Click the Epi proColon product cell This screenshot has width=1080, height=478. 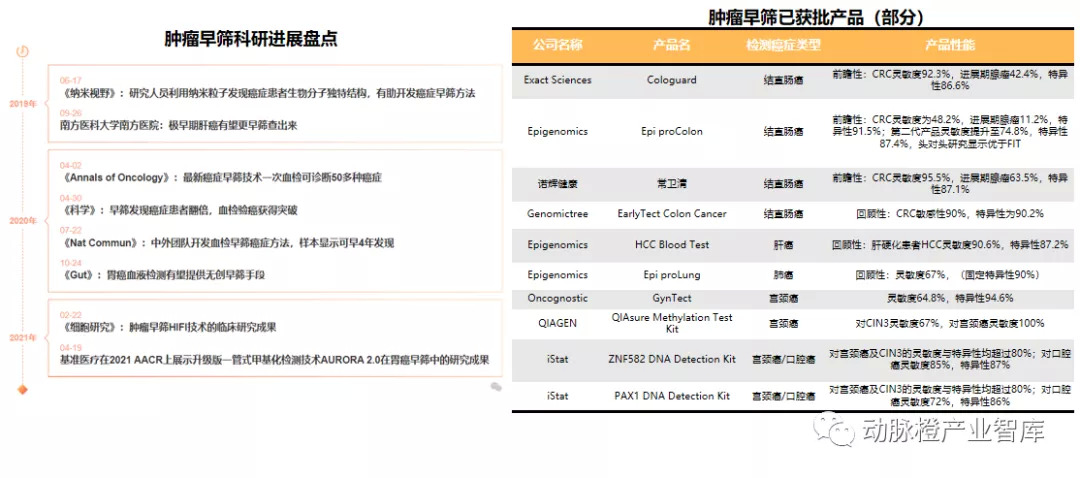[x=671, y=131]
